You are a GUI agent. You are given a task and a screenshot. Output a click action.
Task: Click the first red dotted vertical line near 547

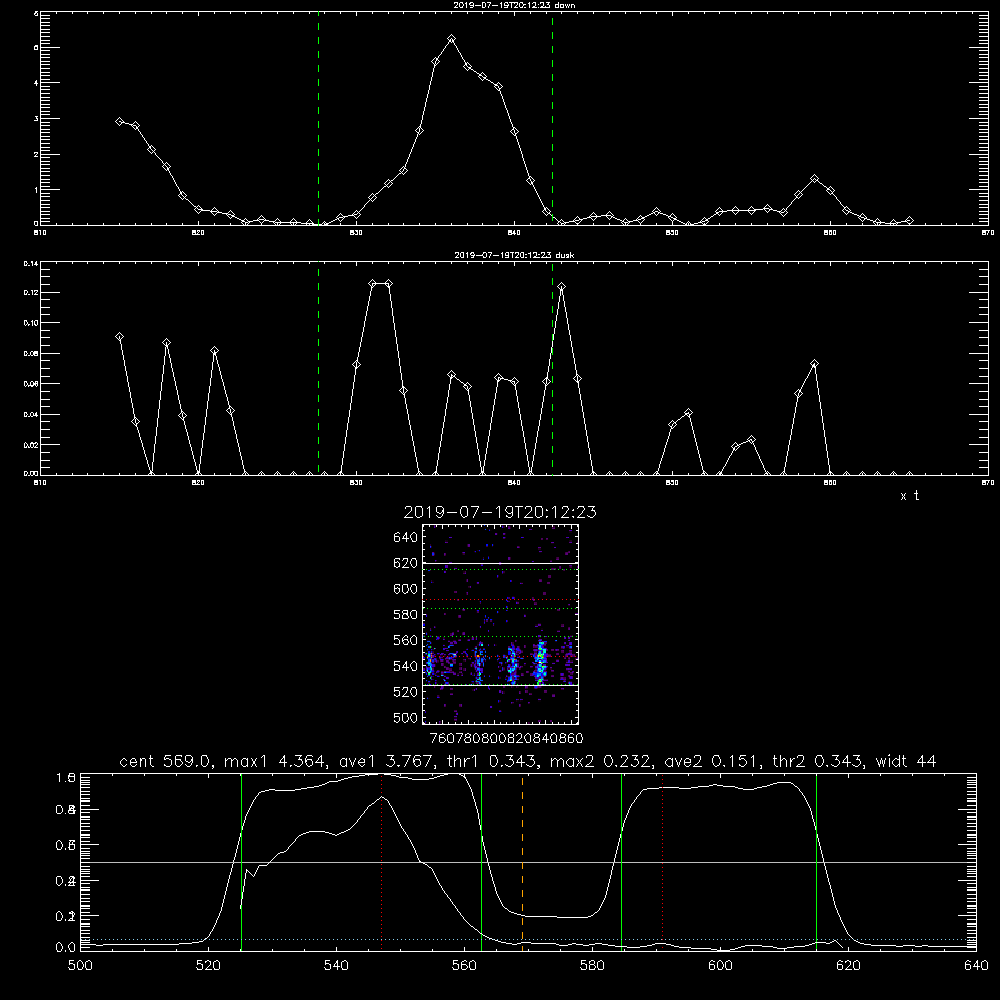381,861
